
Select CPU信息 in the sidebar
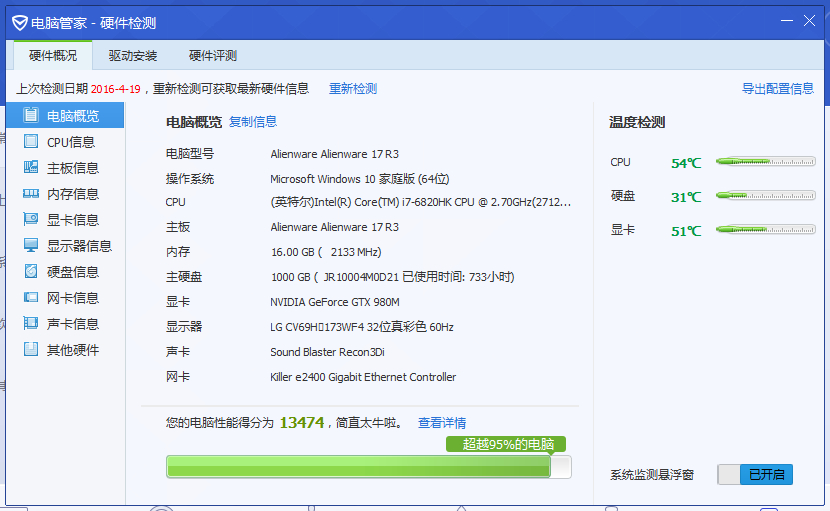click(x=65, y=141)
